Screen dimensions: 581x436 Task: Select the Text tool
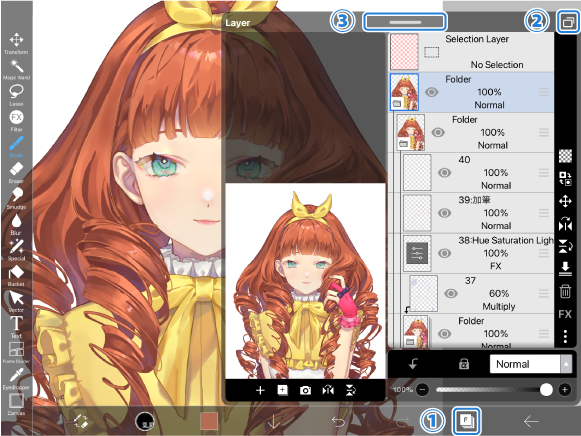pyautogui.click(x=16, y=327)
